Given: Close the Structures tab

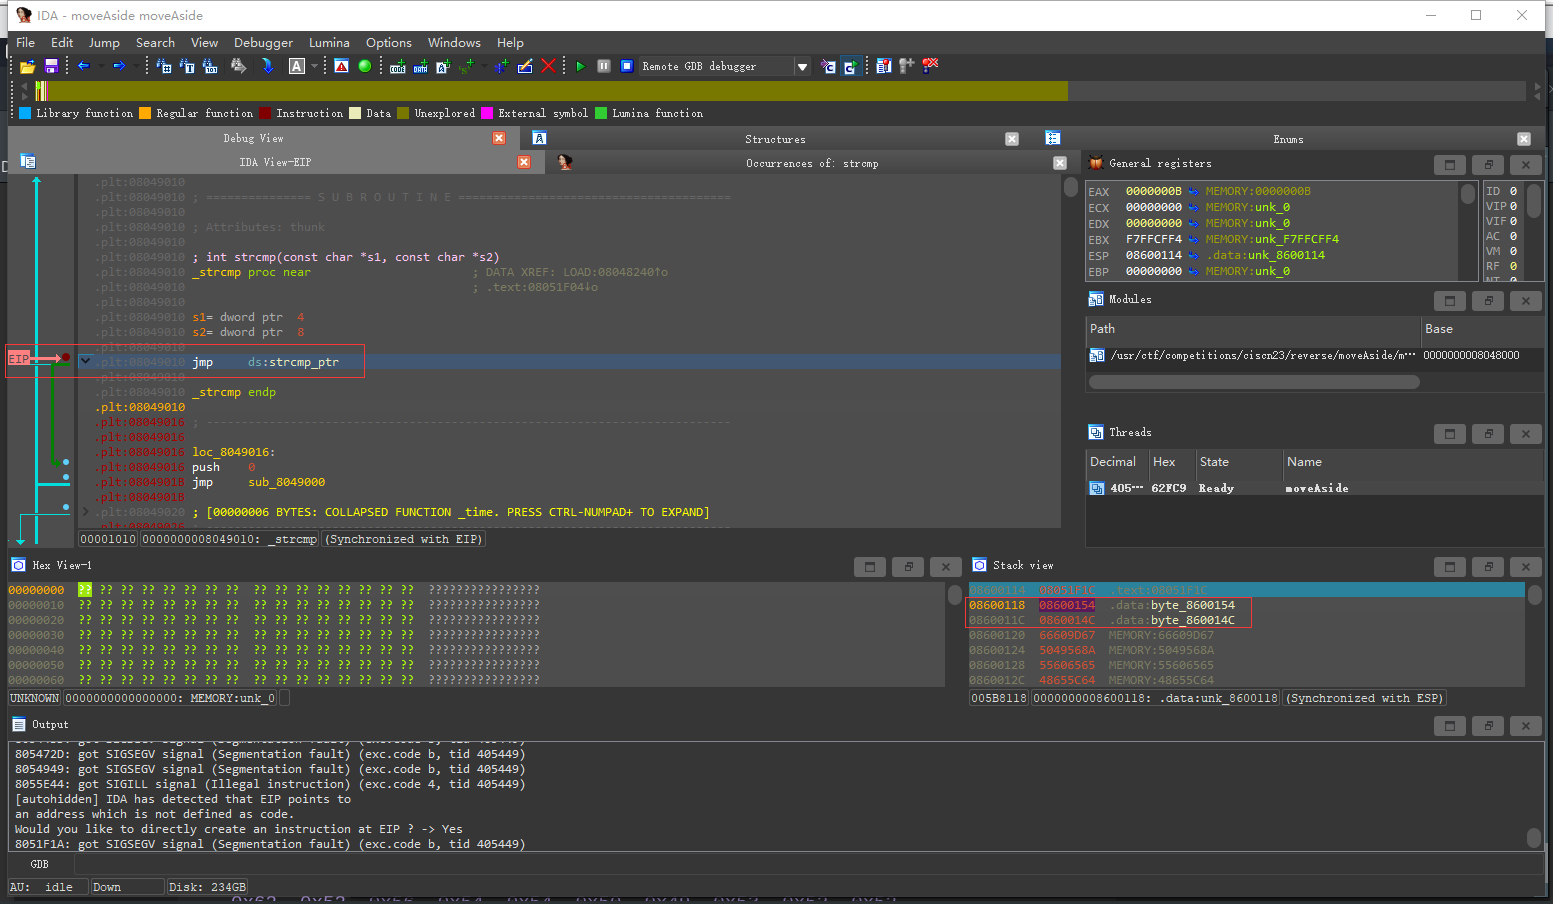Looking at the screenshot, I should coord(1012,139).
